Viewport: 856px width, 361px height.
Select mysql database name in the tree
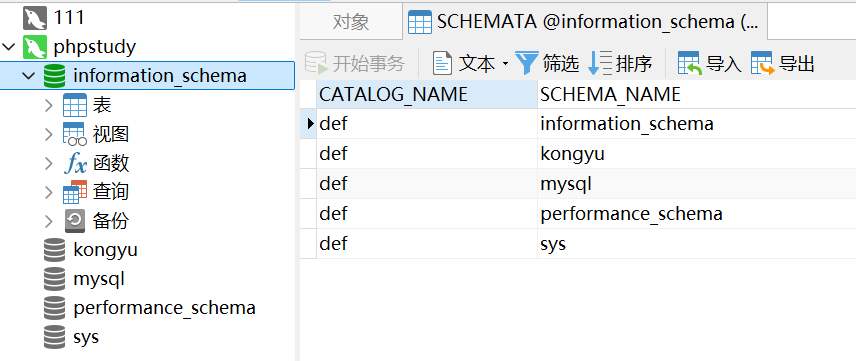pyautogui.click(x=99, y=280)
